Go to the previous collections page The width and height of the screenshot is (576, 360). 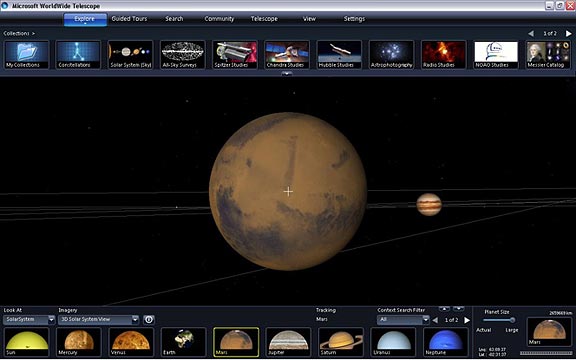pyautogui.click(x=531, y=33)
